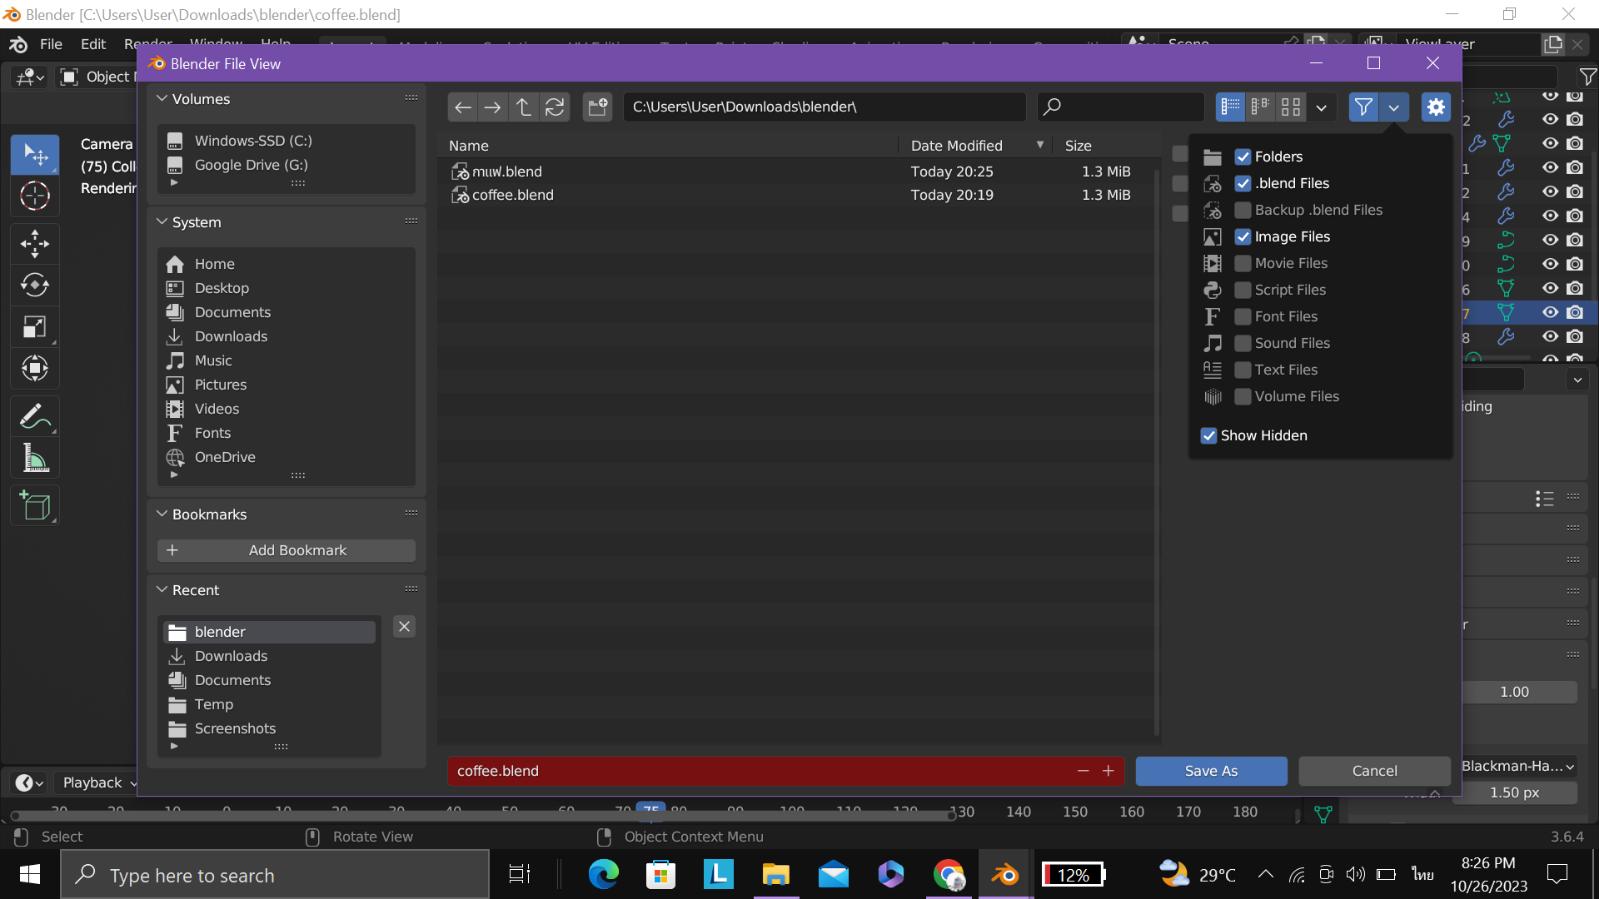The height and width of the screenshot is (899, 1599).
Task: Create a new directory
Action: (597, 107)
